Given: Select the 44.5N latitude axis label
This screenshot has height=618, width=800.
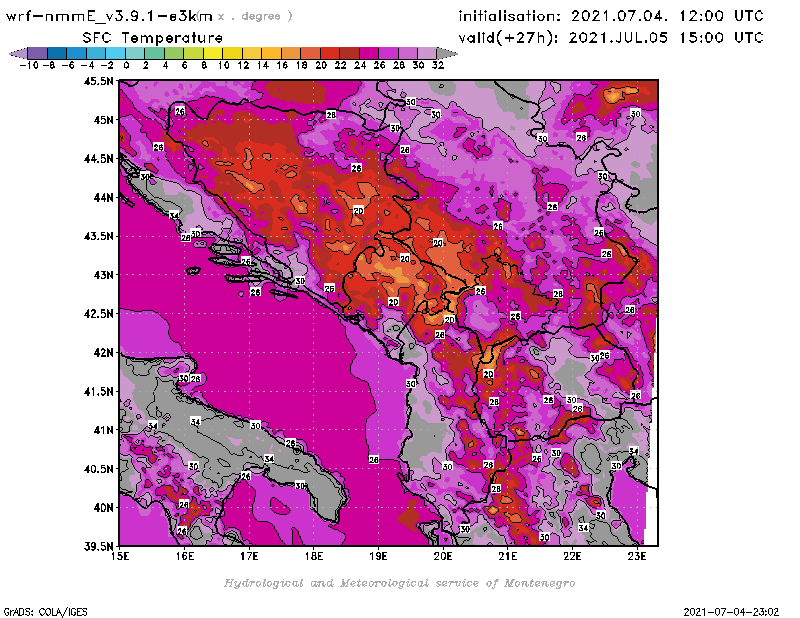Looking at the screenshot, I should click(98, 159).
